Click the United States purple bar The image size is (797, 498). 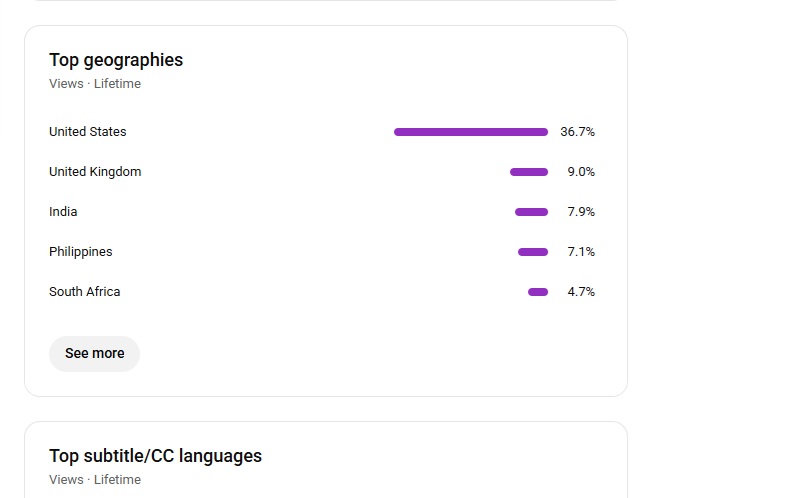point(470,132)
